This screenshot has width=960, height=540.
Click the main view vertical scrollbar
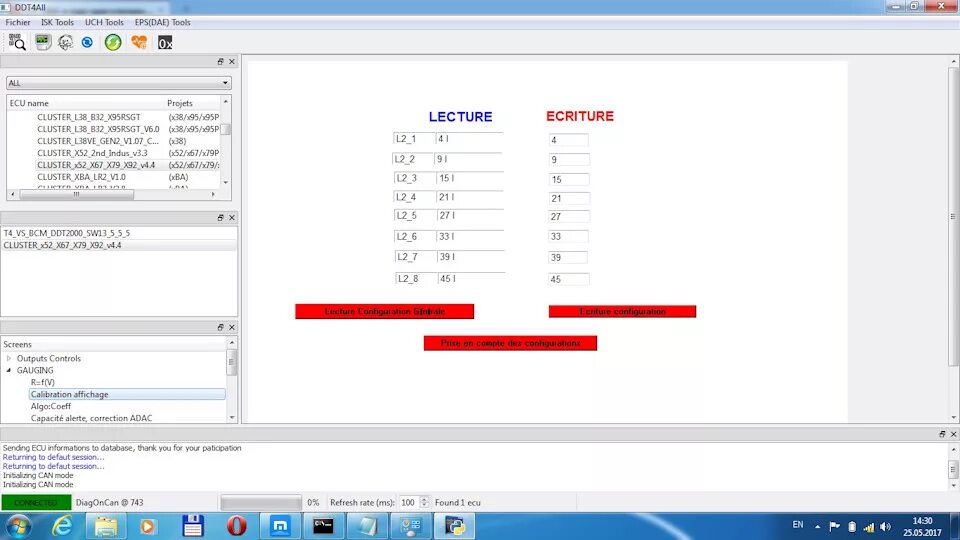(x=953, y=216)
